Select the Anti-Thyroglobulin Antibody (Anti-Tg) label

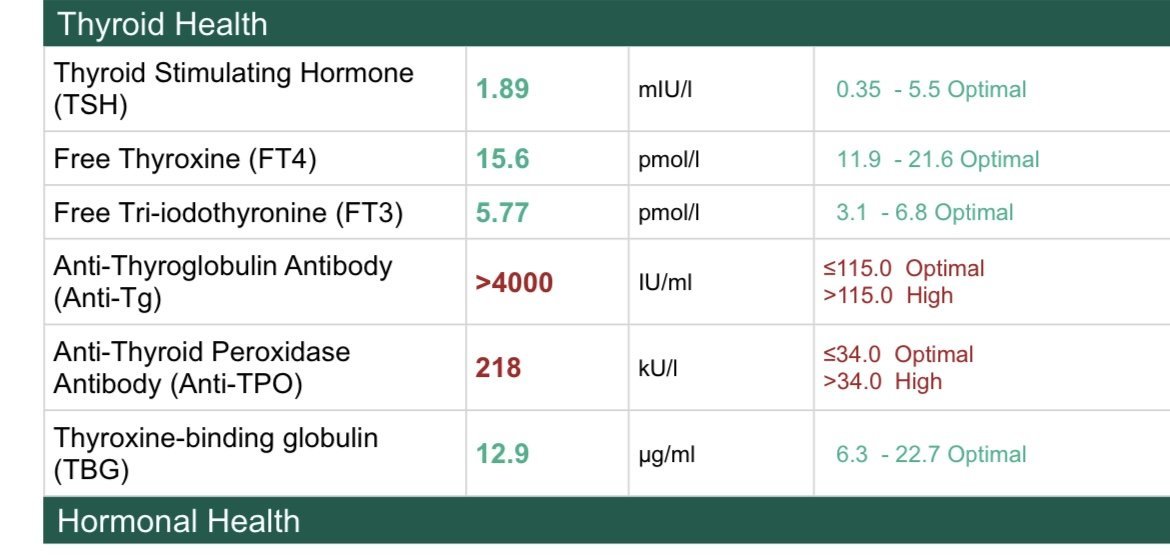[x=223, y=282]
